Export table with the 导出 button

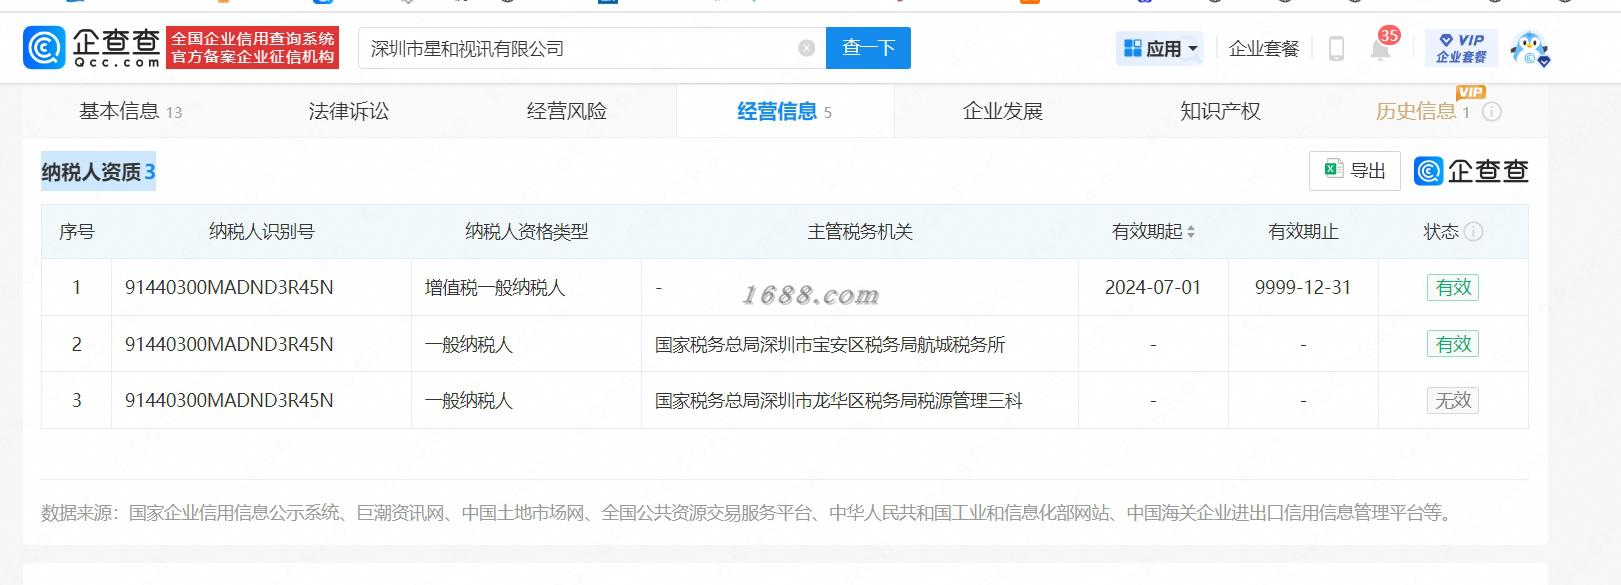tap(1354, 171)
